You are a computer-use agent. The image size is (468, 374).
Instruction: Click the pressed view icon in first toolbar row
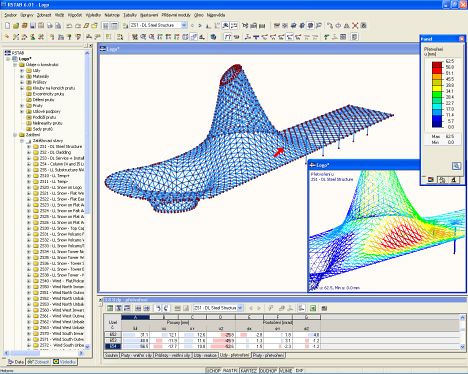pos(310,25)
